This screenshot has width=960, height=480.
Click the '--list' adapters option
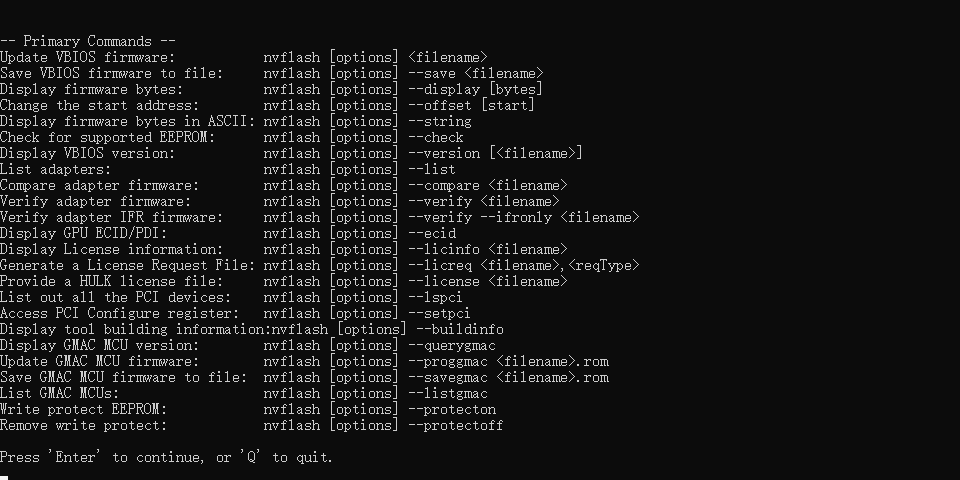pos(432,169)
